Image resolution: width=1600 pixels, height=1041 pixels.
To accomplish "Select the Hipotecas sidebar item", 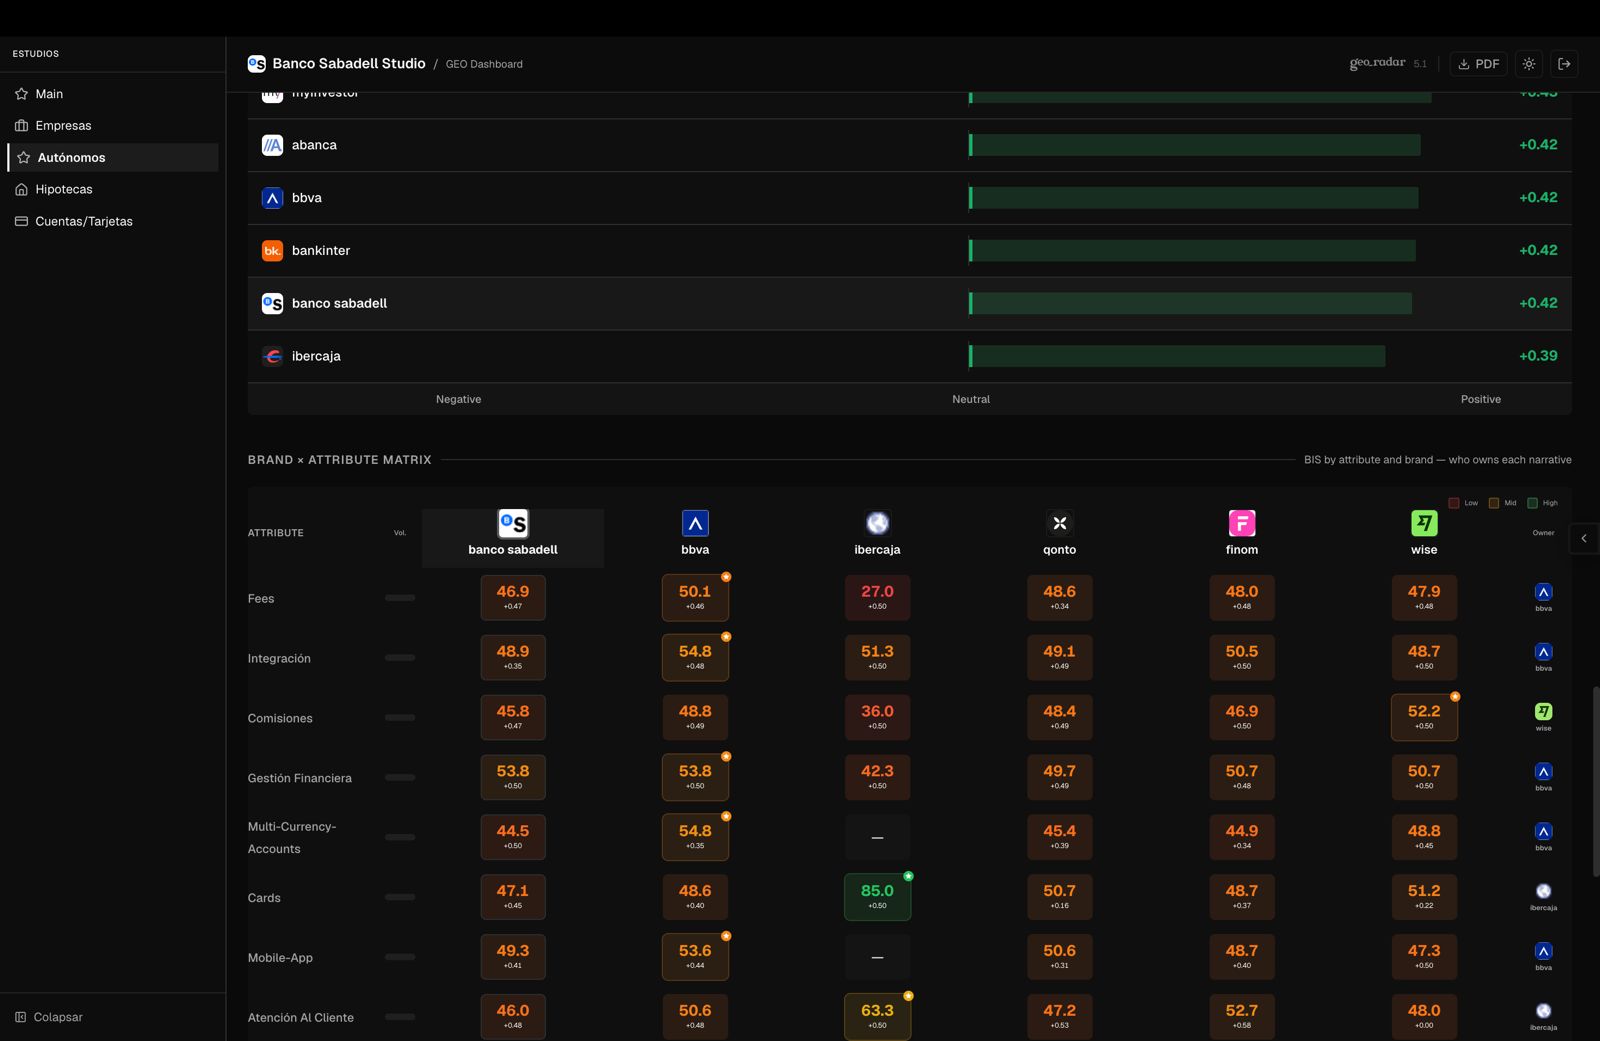I will 63,189.
